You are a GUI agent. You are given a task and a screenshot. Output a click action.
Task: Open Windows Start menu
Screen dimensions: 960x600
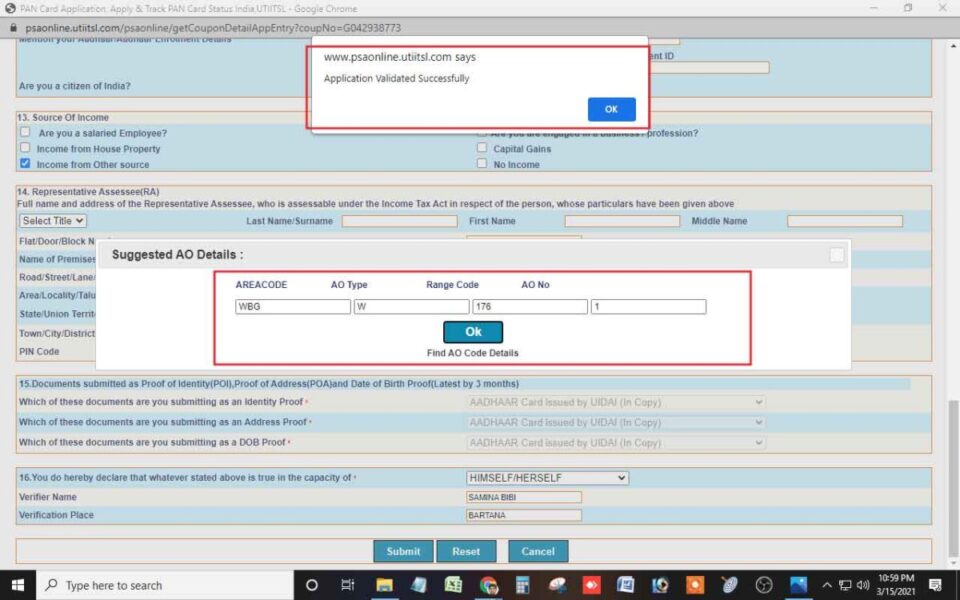click(18, 585)
